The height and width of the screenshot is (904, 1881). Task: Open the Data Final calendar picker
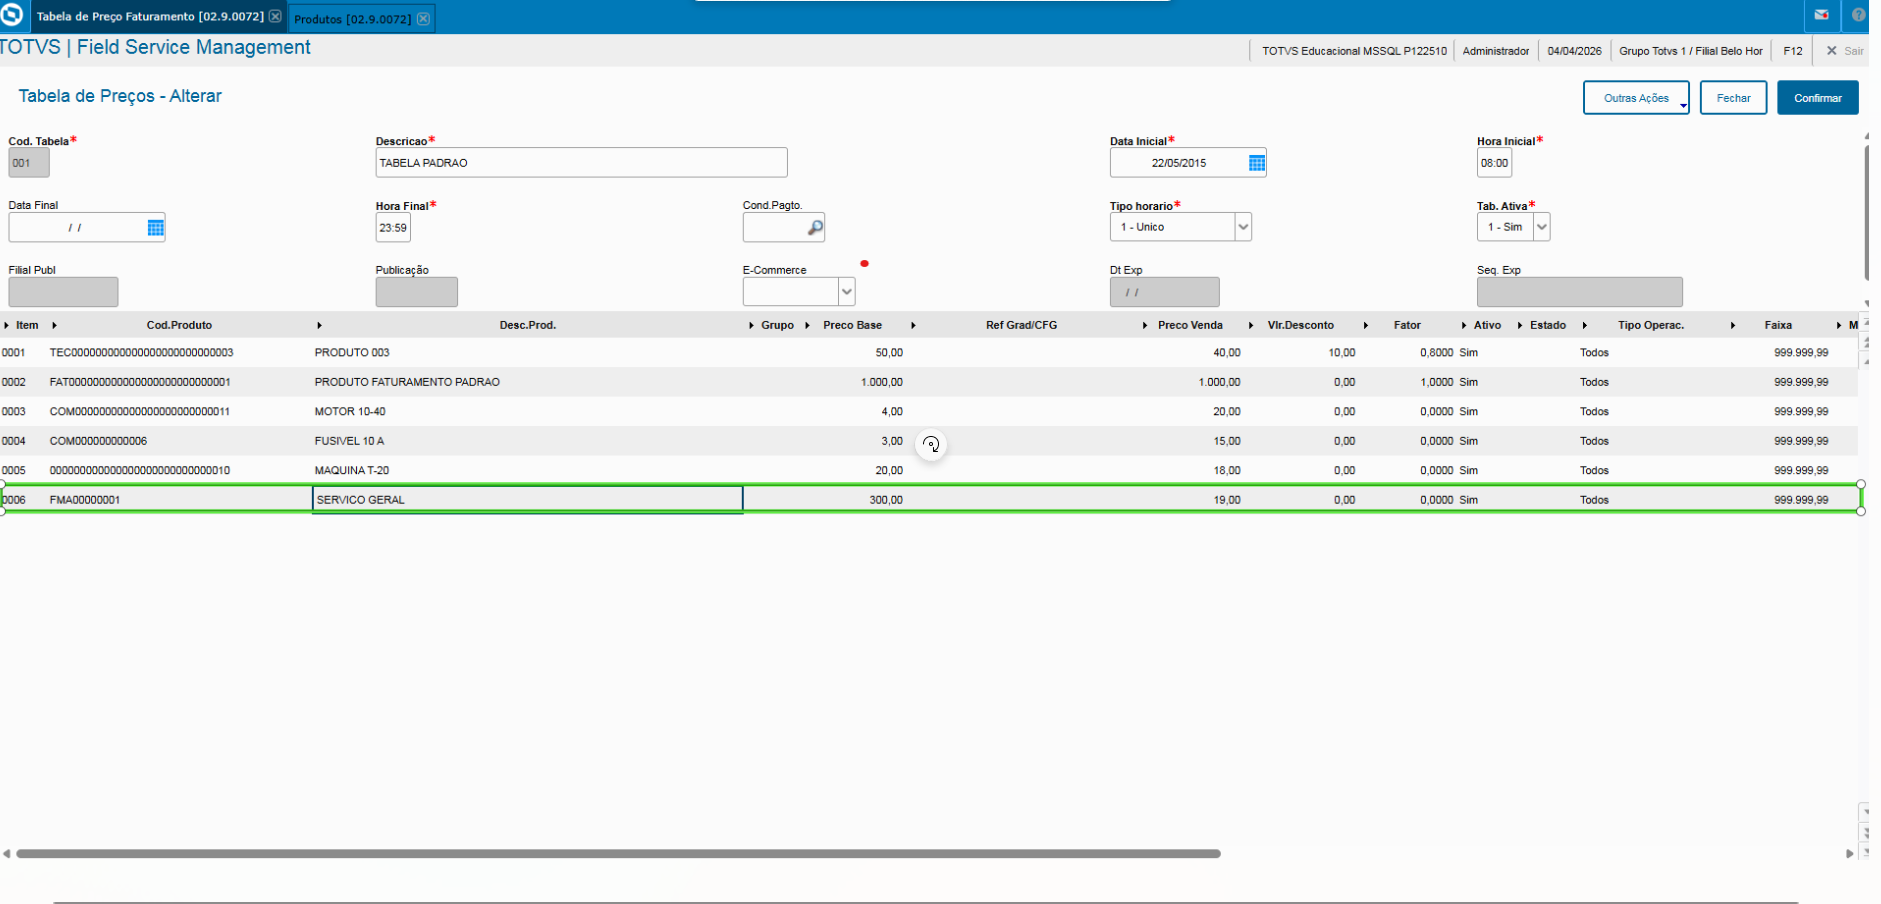[x=155, y=228]
